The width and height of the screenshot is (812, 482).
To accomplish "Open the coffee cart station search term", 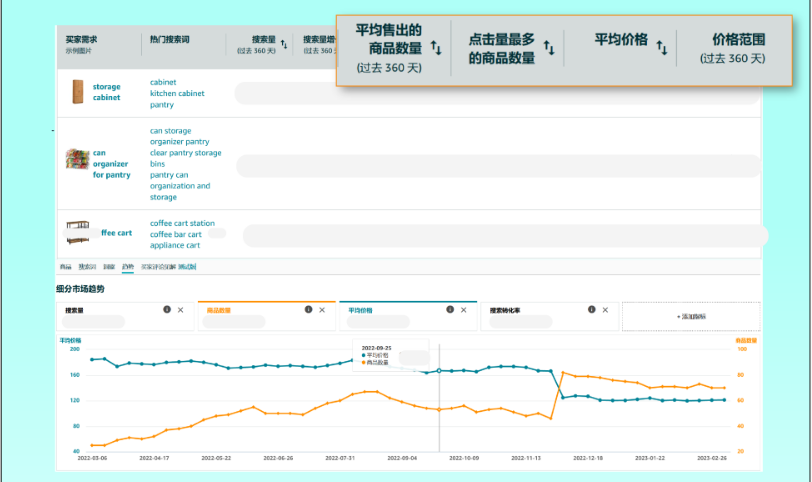I will pos(182,223).
